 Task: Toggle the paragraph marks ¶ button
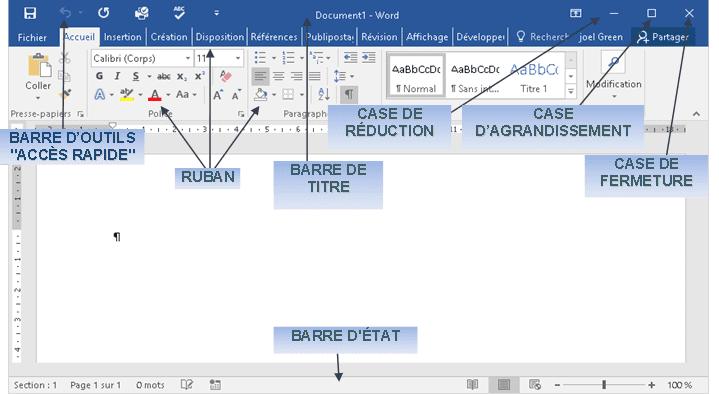point(349,94)
